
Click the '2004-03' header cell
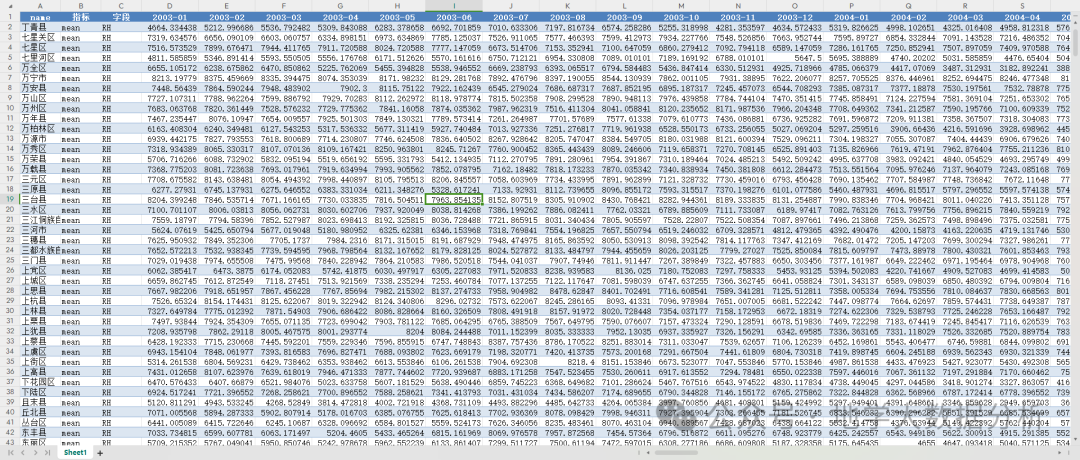966,16
